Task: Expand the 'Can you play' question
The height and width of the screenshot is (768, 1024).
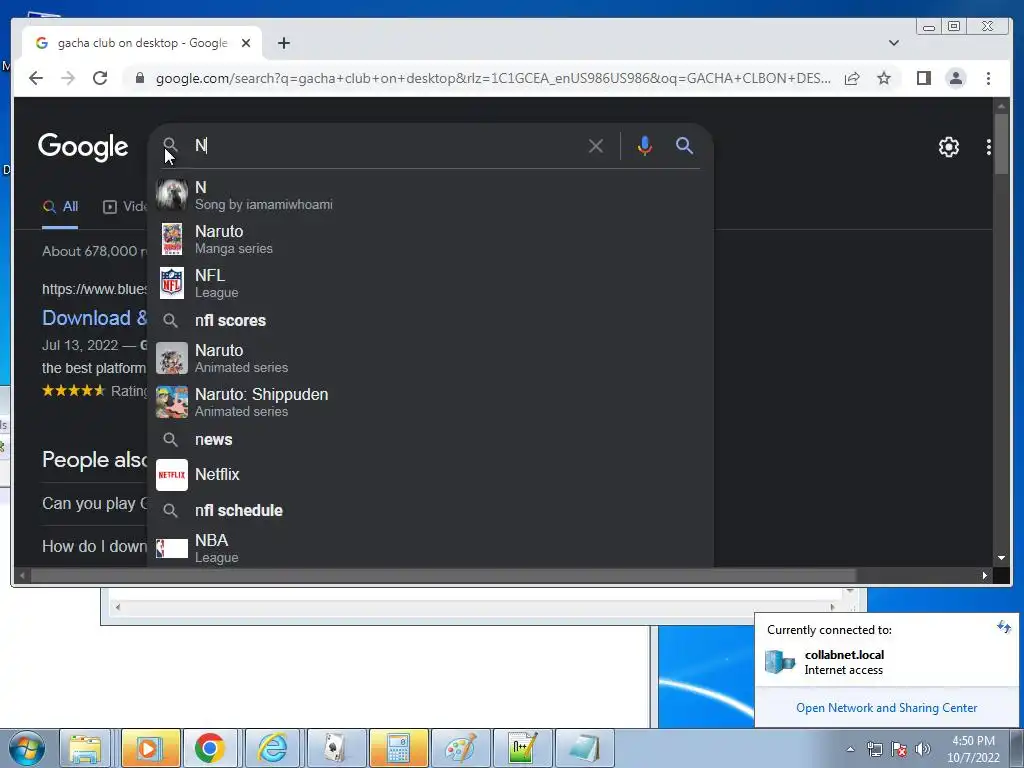Action: (x=95, y=504)
